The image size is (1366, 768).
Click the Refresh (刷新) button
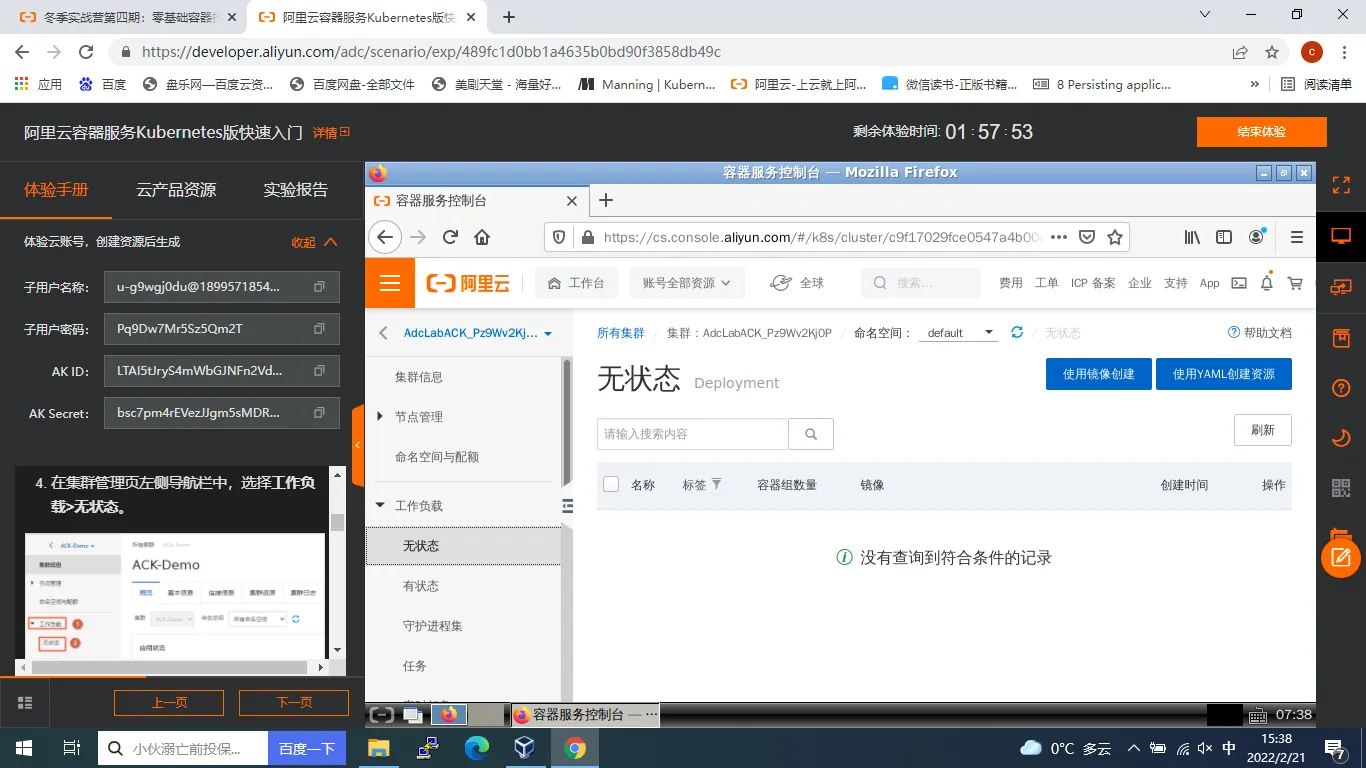(x=1263, y=430)
